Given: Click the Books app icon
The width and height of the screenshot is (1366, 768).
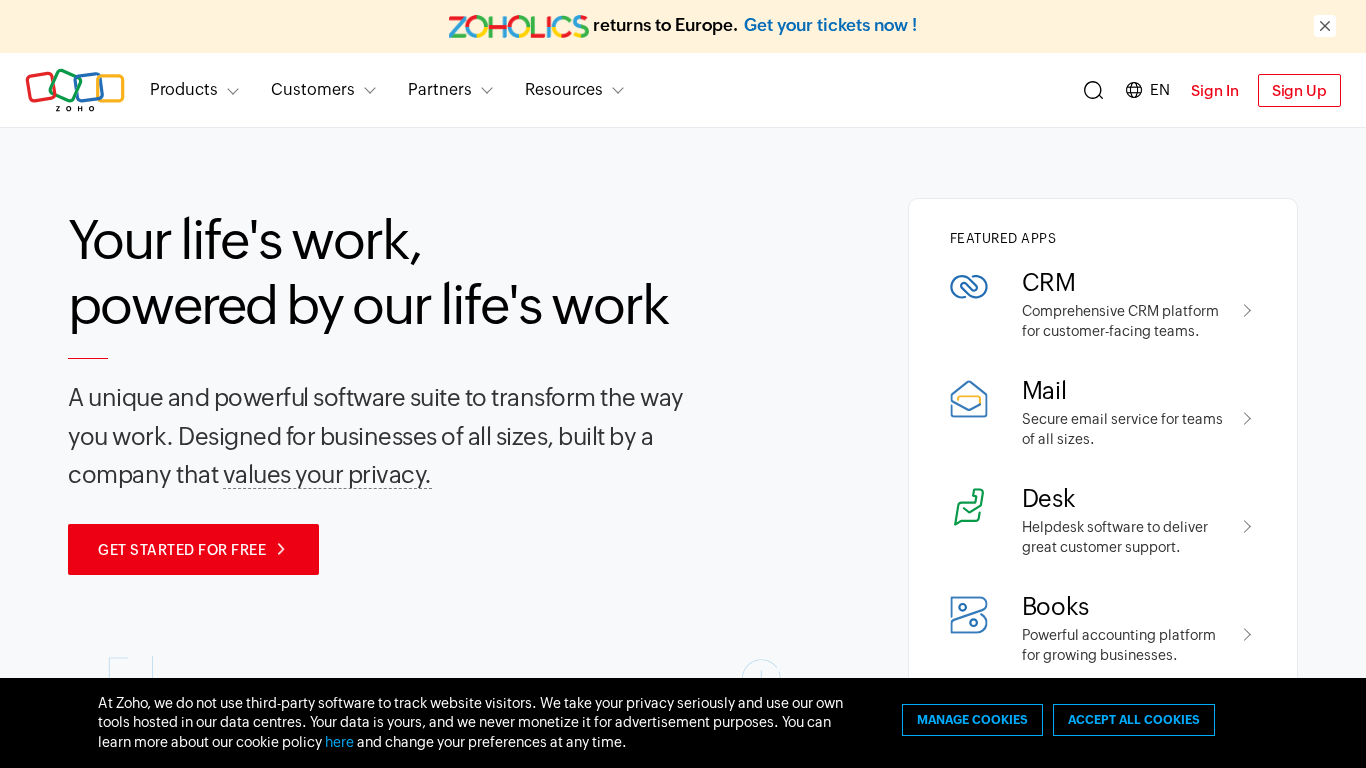Looking at the screenshot, I should pyautogui.click(x=968, y=615).
